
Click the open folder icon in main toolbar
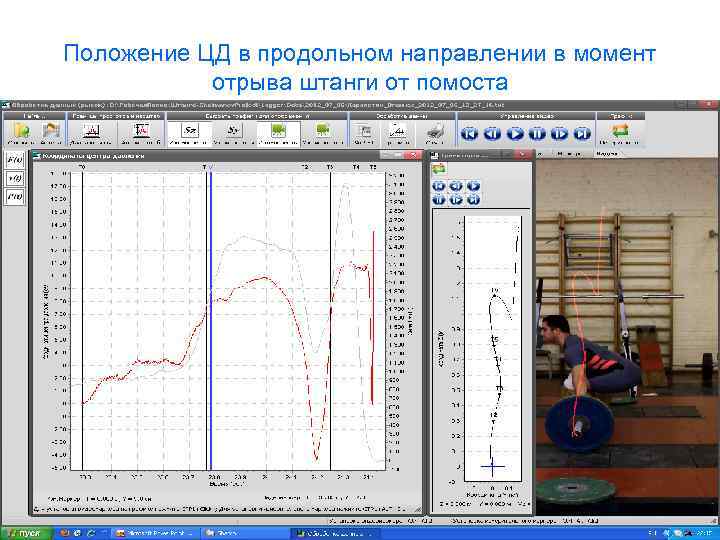coord(22,131)
